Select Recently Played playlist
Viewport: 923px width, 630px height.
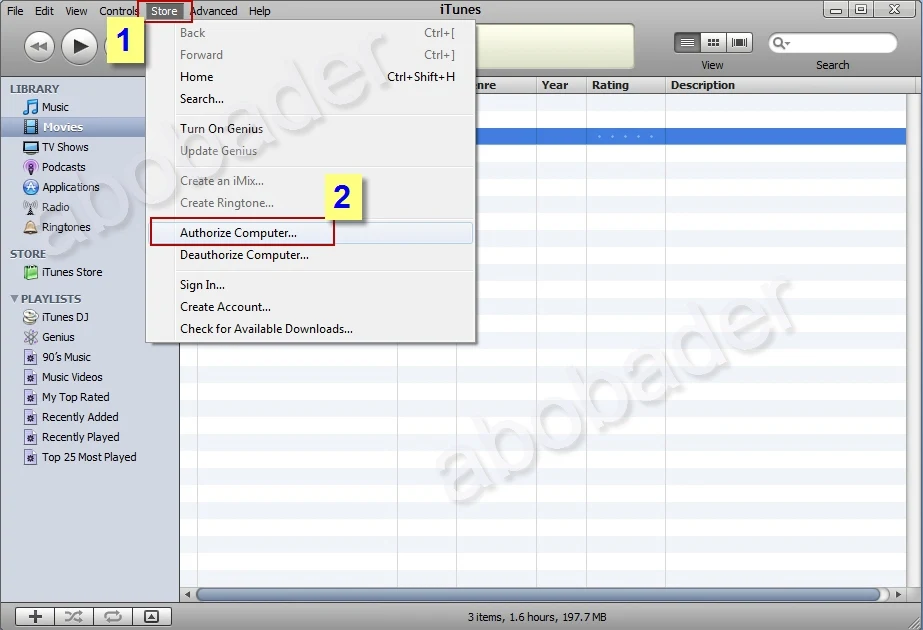click(x=71, y=437)
